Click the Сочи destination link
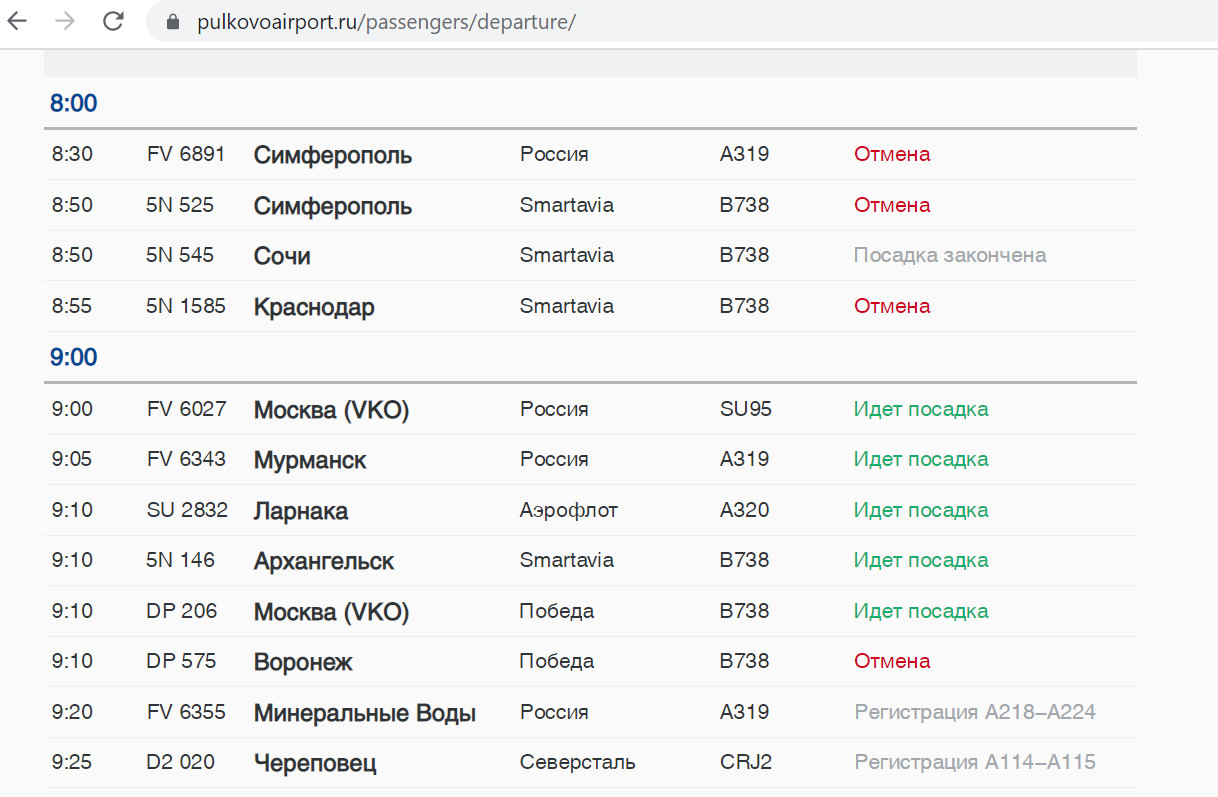 coord(282,256)
